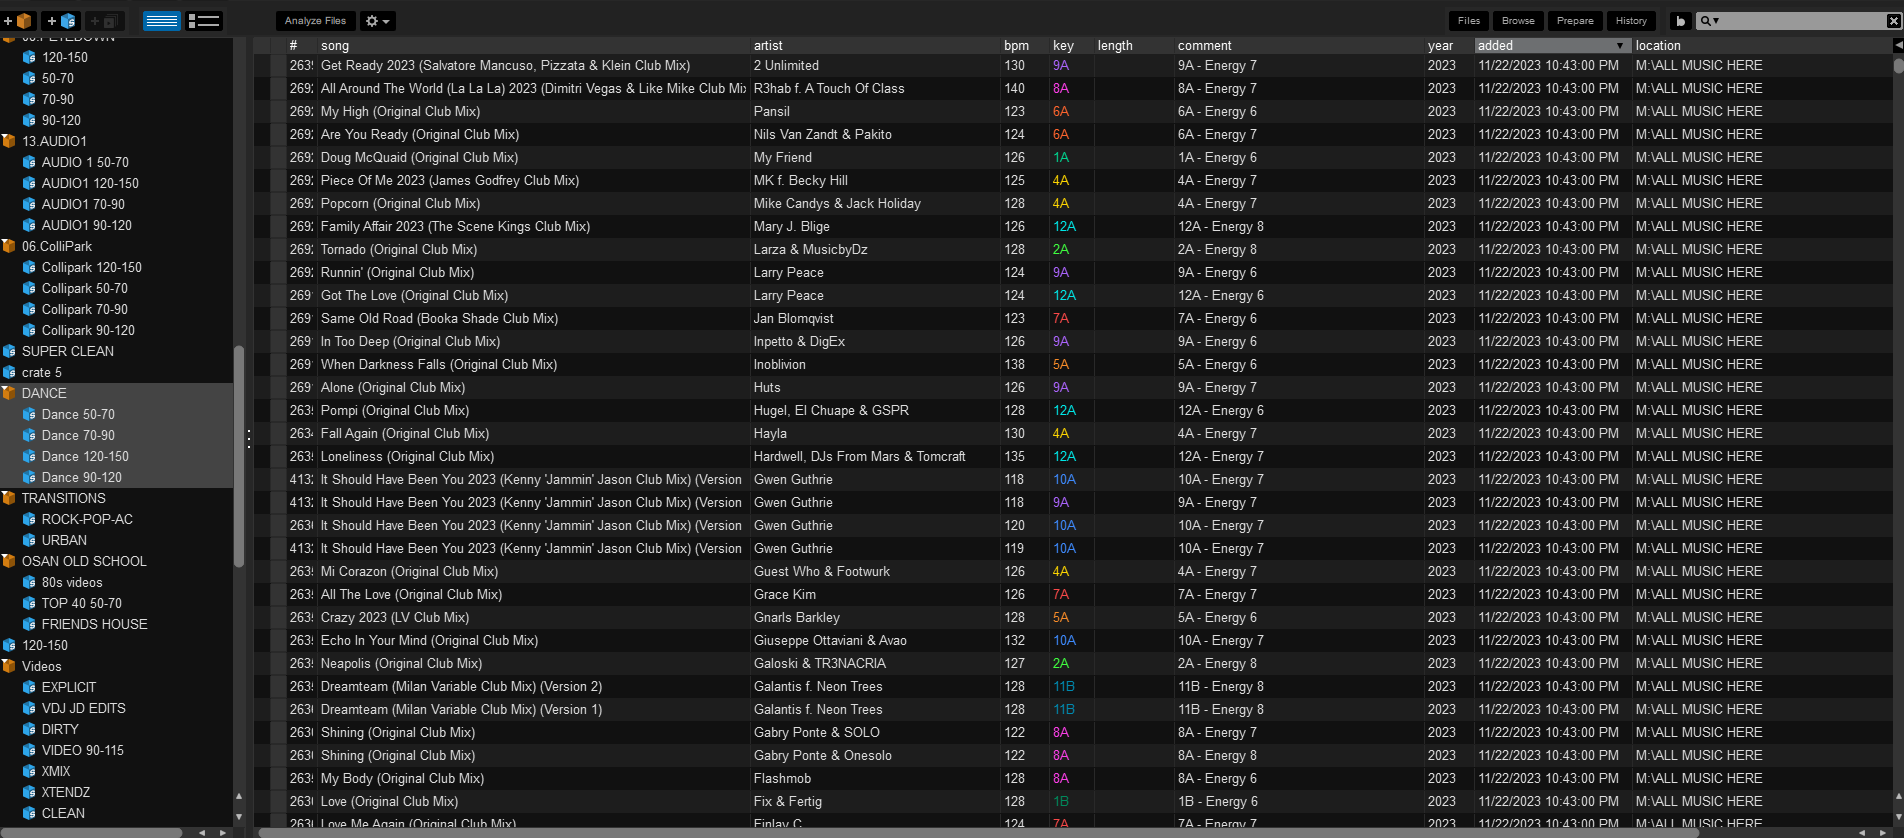
Task: Select the Dance 50-70 subcrate
Action: (78, 414)
